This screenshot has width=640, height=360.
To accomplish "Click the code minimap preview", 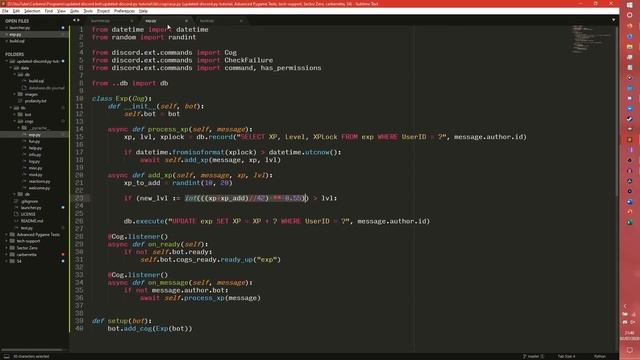I will click(591, 40).
